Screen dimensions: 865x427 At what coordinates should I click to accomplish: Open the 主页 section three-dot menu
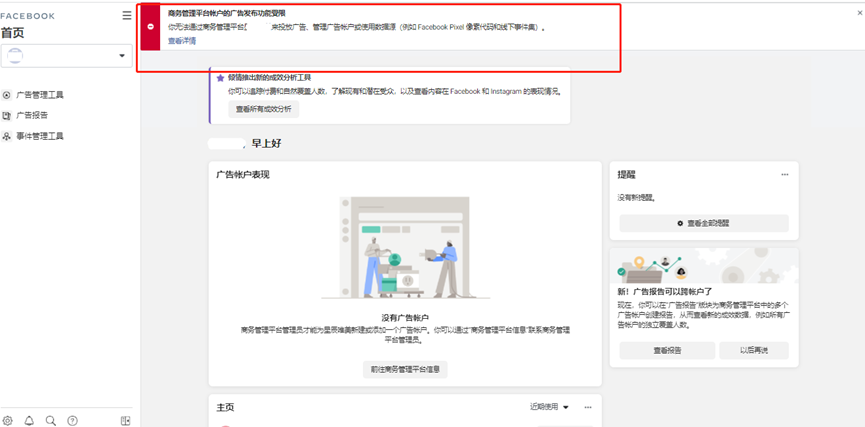click(x=588, y=407)
